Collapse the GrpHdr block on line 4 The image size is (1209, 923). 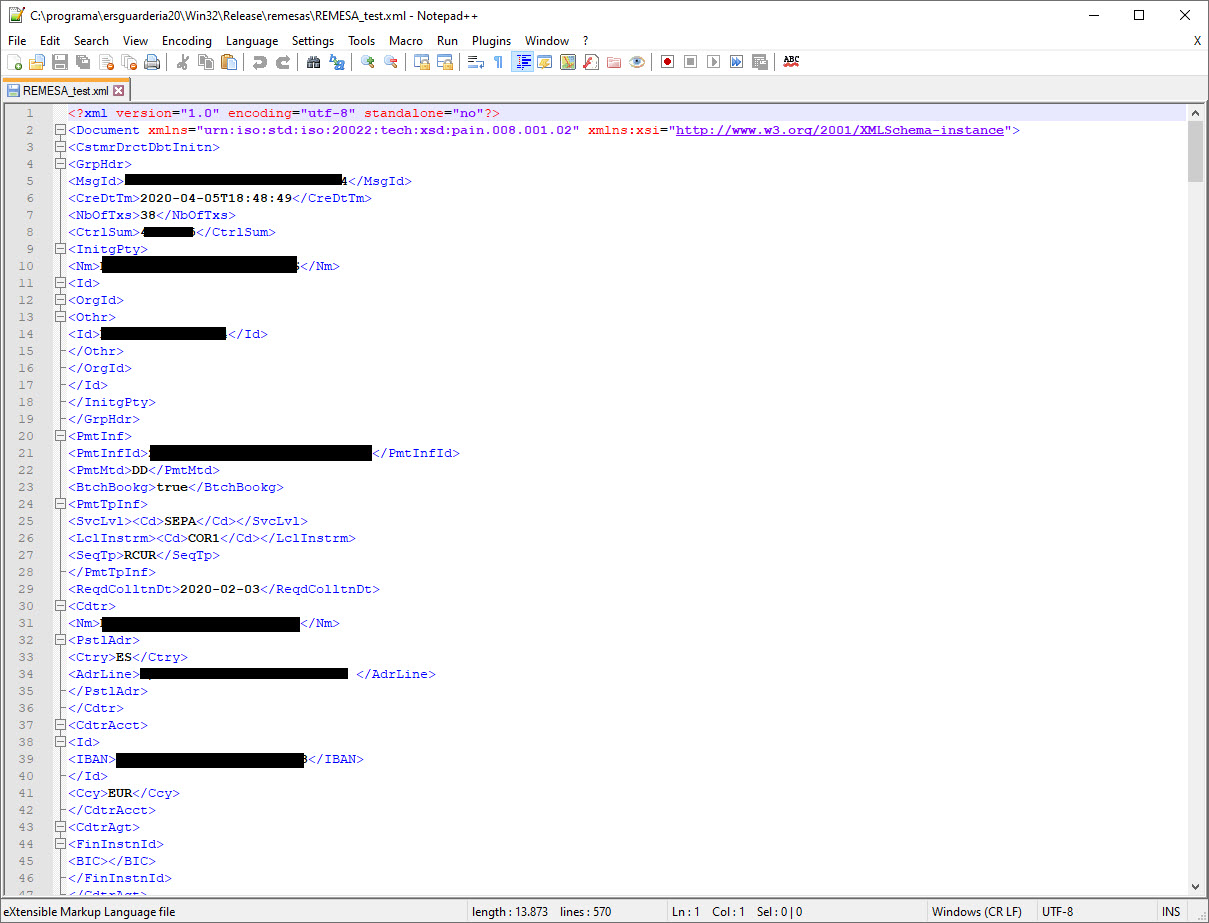pos(60,164)
